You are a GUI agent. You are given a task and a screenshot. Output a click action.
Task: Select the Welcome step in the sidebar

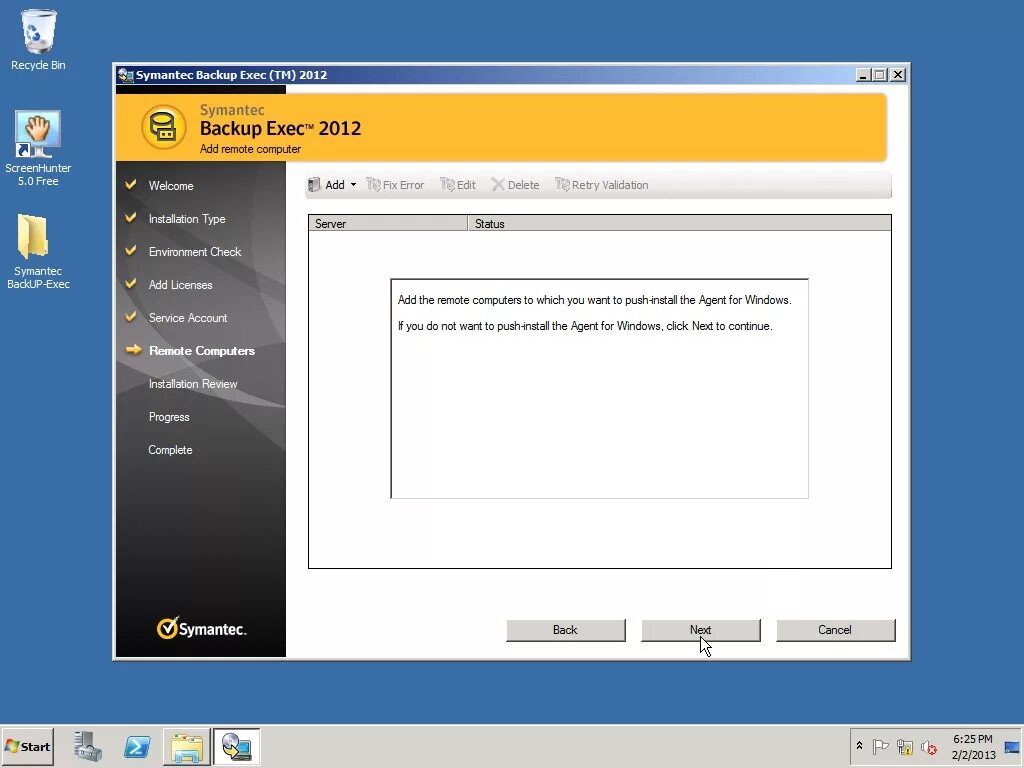coord(170,185)
